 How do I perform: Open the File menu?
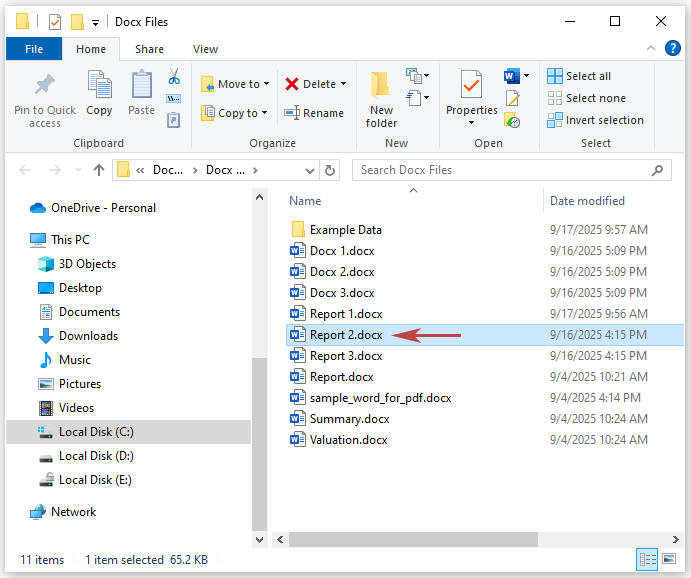coord(33,49)
